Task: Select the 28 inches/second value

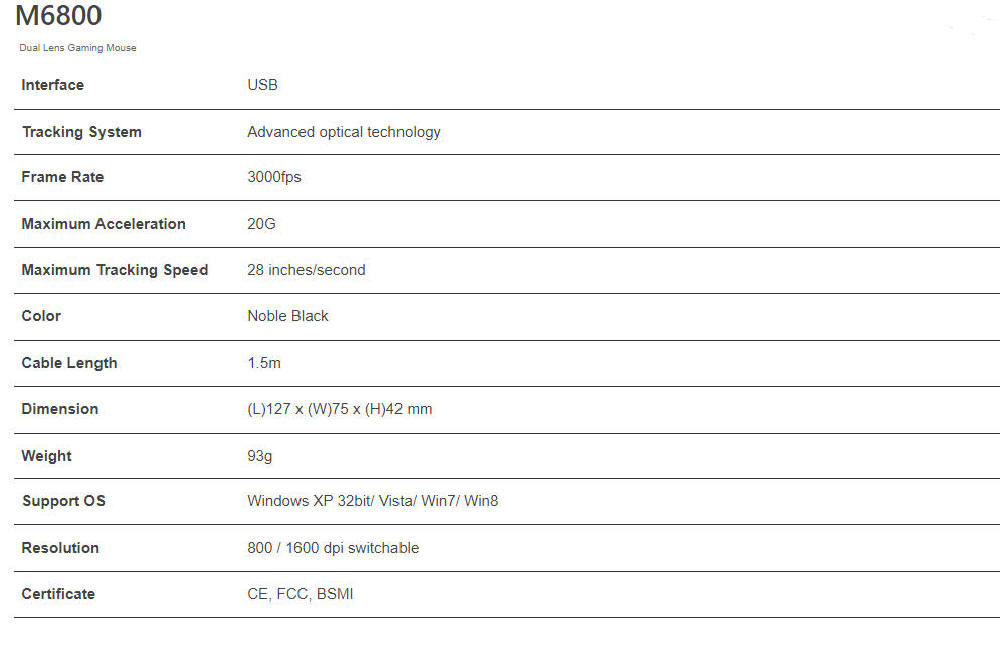Action: coord(306,270)
